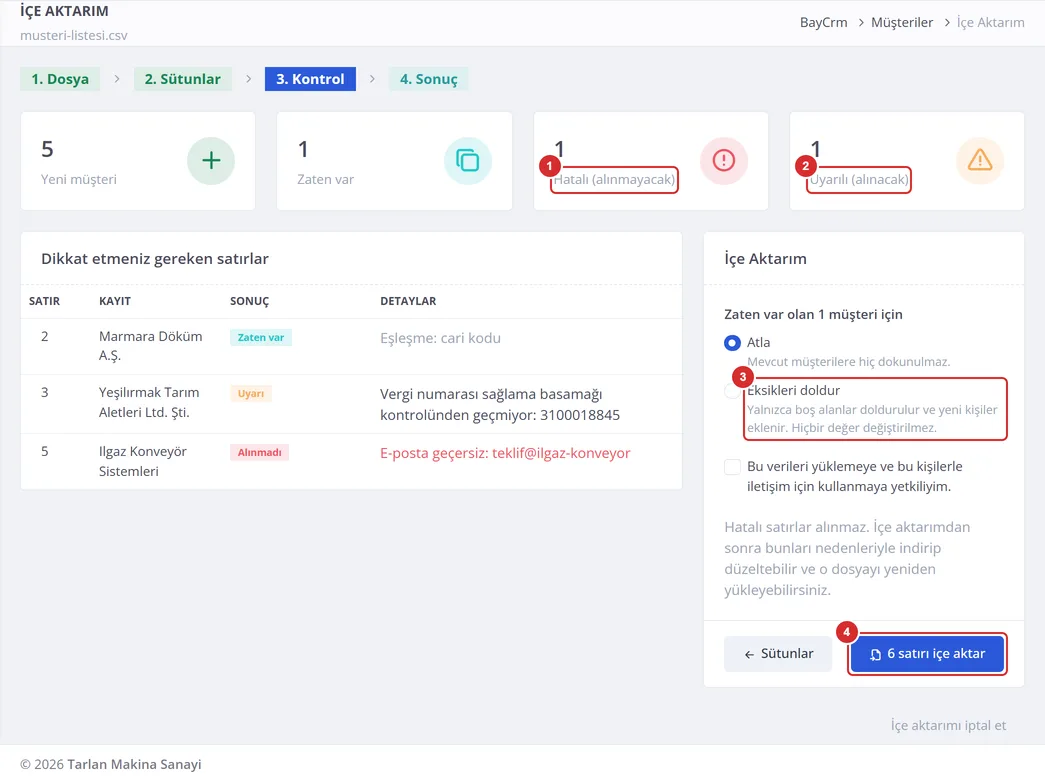Click Yeşilırmak Tarım Aletleri Ltd. Şti. record
Screen dimensions: 1045x784
[149, 403]
